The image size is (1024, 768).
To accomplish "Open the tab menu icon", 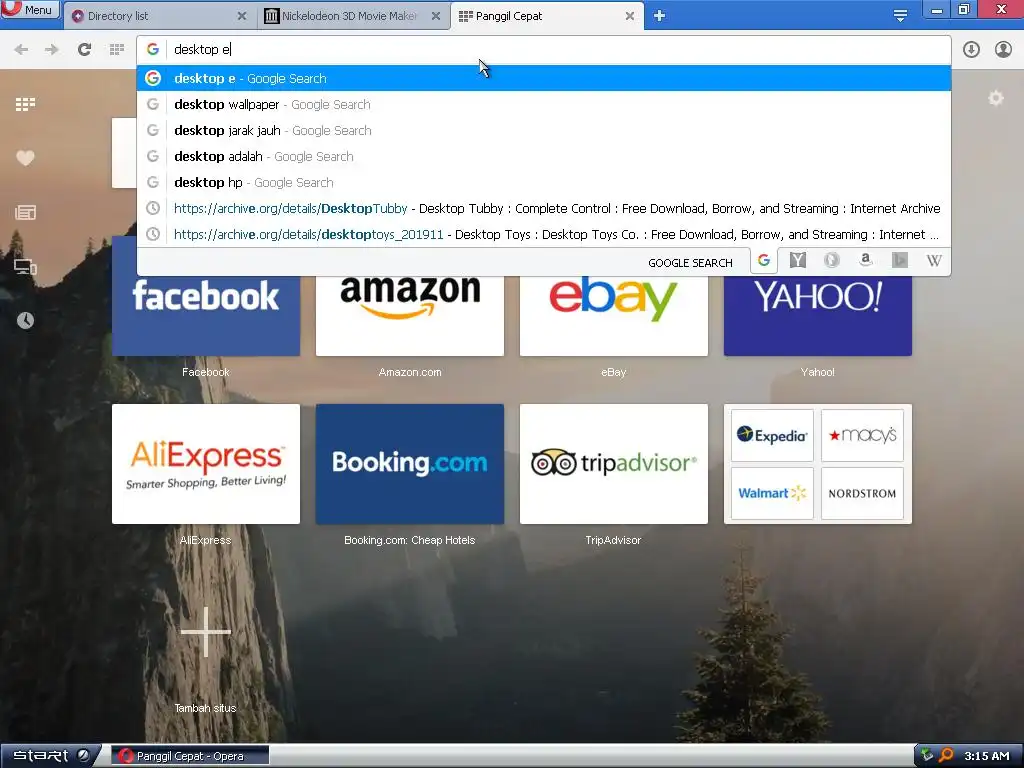I will [x=900, y=16].
